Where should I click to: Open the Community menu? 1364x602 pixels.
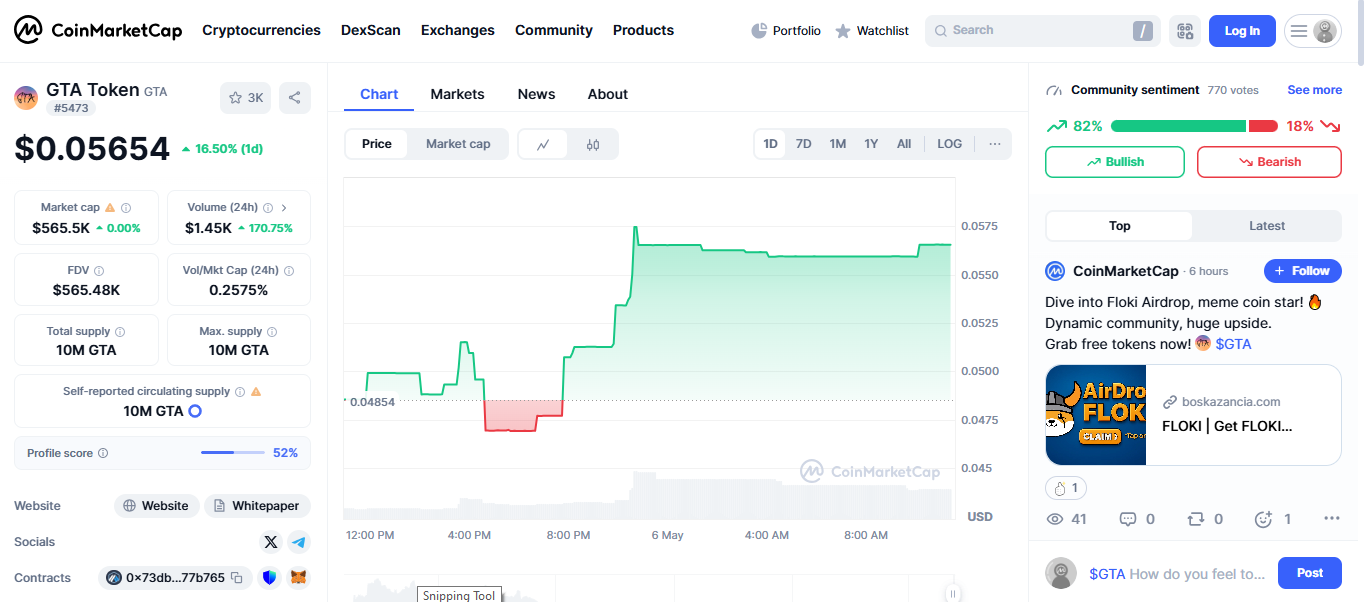(554, 30)
